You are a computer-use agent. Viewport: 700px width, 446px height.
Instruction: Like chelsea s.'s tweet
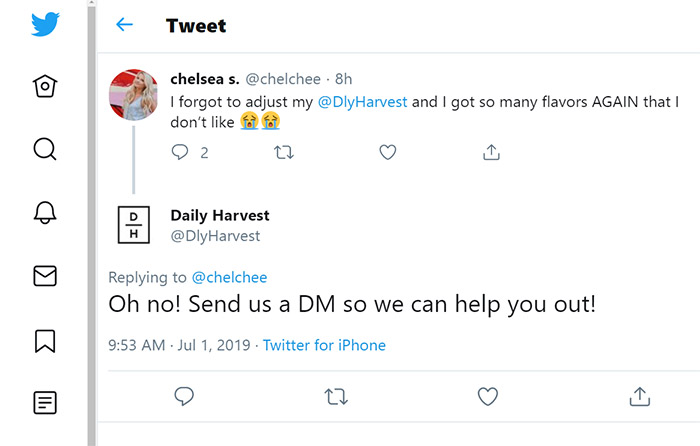388,153
